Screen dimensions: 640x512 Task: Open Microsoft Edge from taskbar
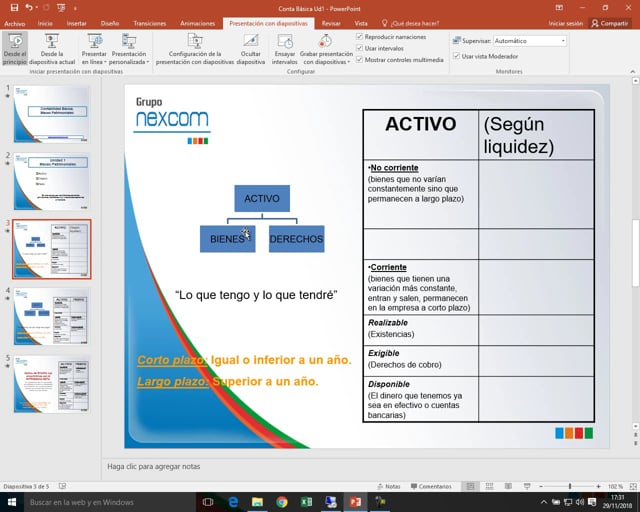[233, 502]
